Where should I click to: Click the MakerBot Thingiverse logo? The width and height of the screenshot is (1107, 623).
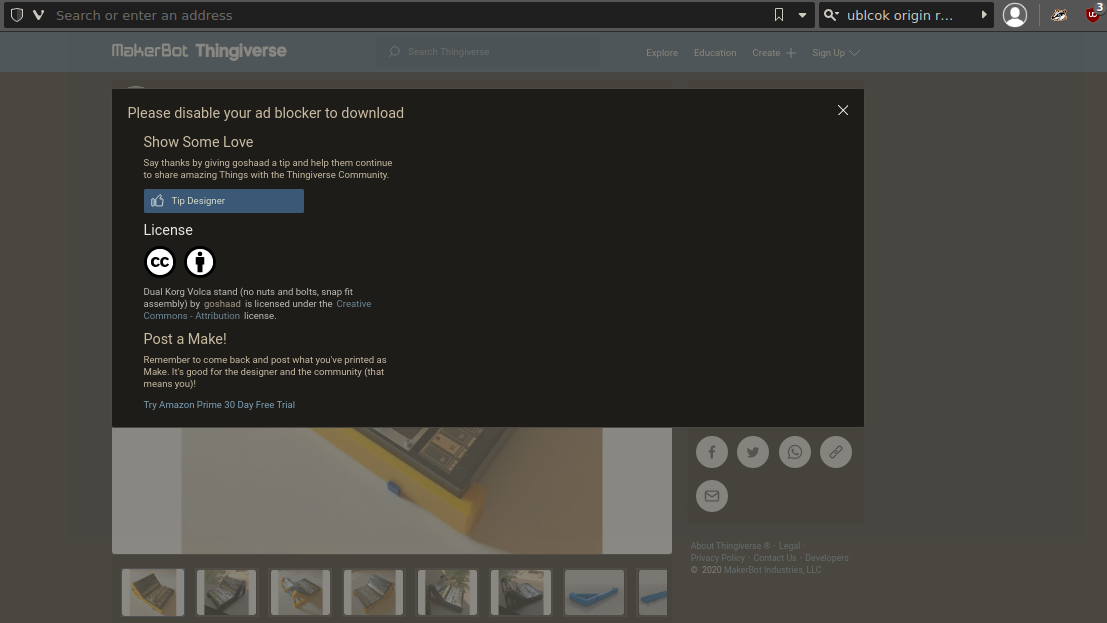pos(198,51)
